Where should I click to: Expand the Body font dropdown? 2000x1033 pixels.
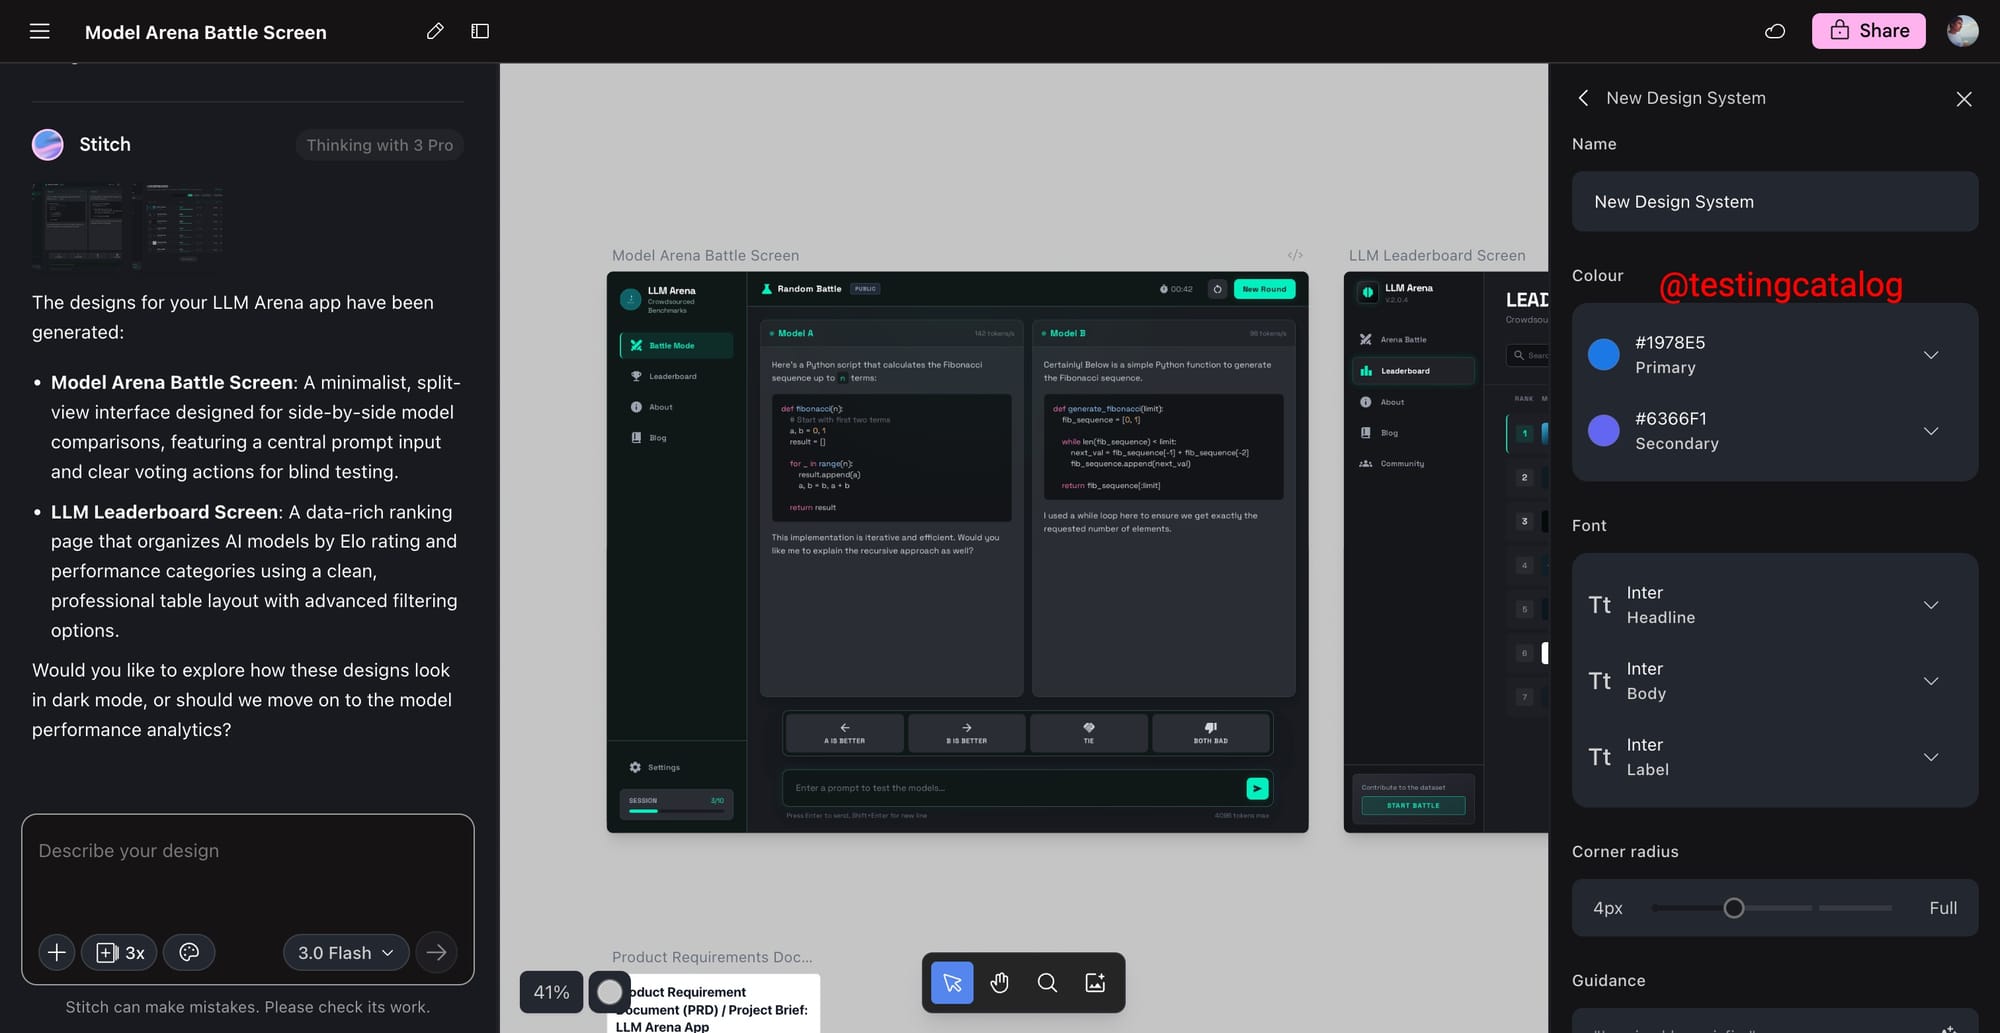1931,681
